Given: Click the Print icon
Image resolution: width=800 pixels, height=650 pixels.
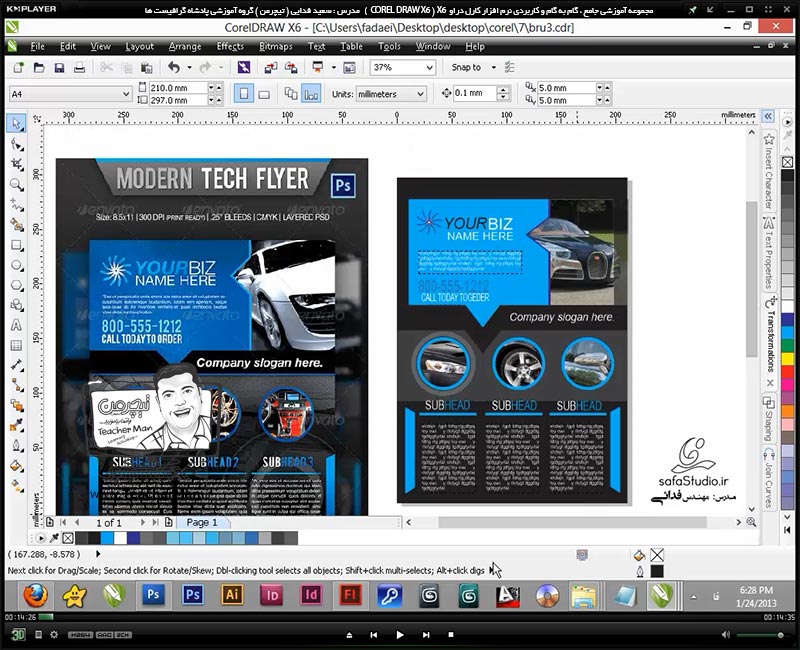Looking at the screenshot, I should [x=79, y=67].
